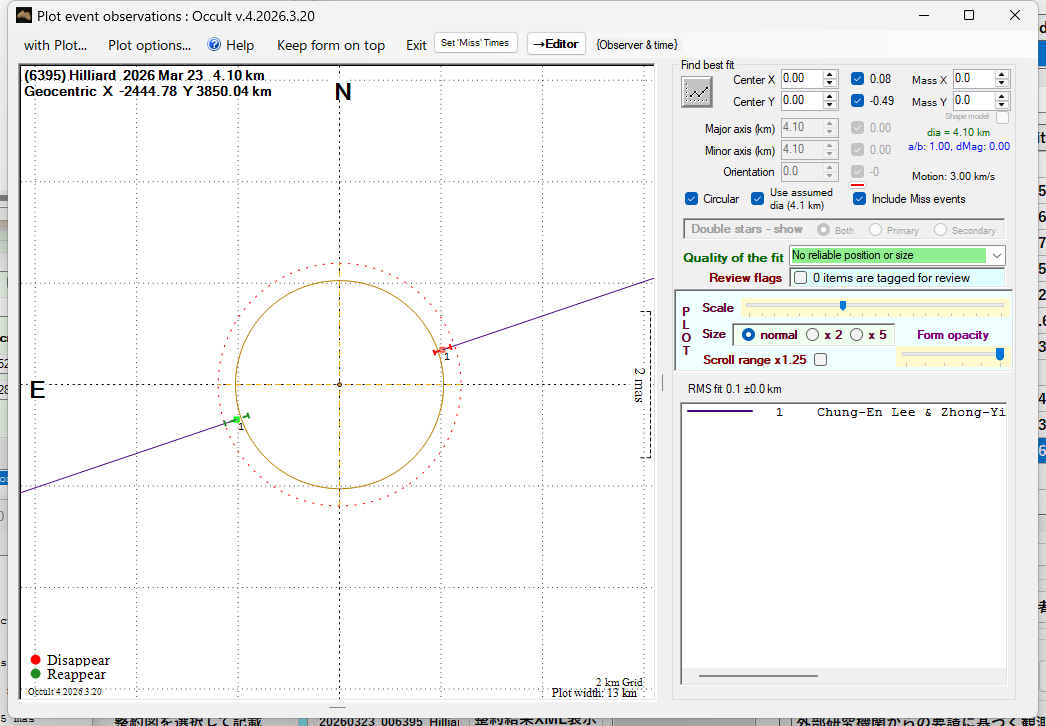Increase Mass X value with up arrow

1002,74
